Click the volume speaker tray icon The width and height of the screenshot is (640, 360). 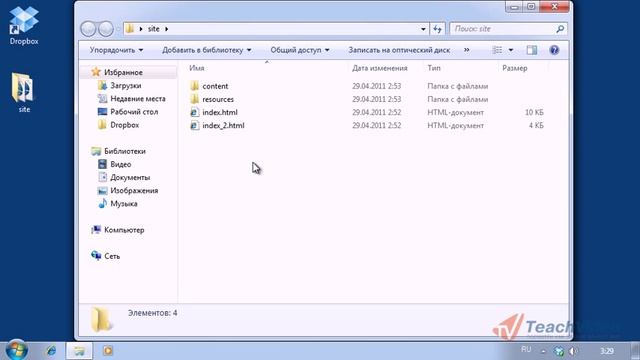tap(573, 351)
